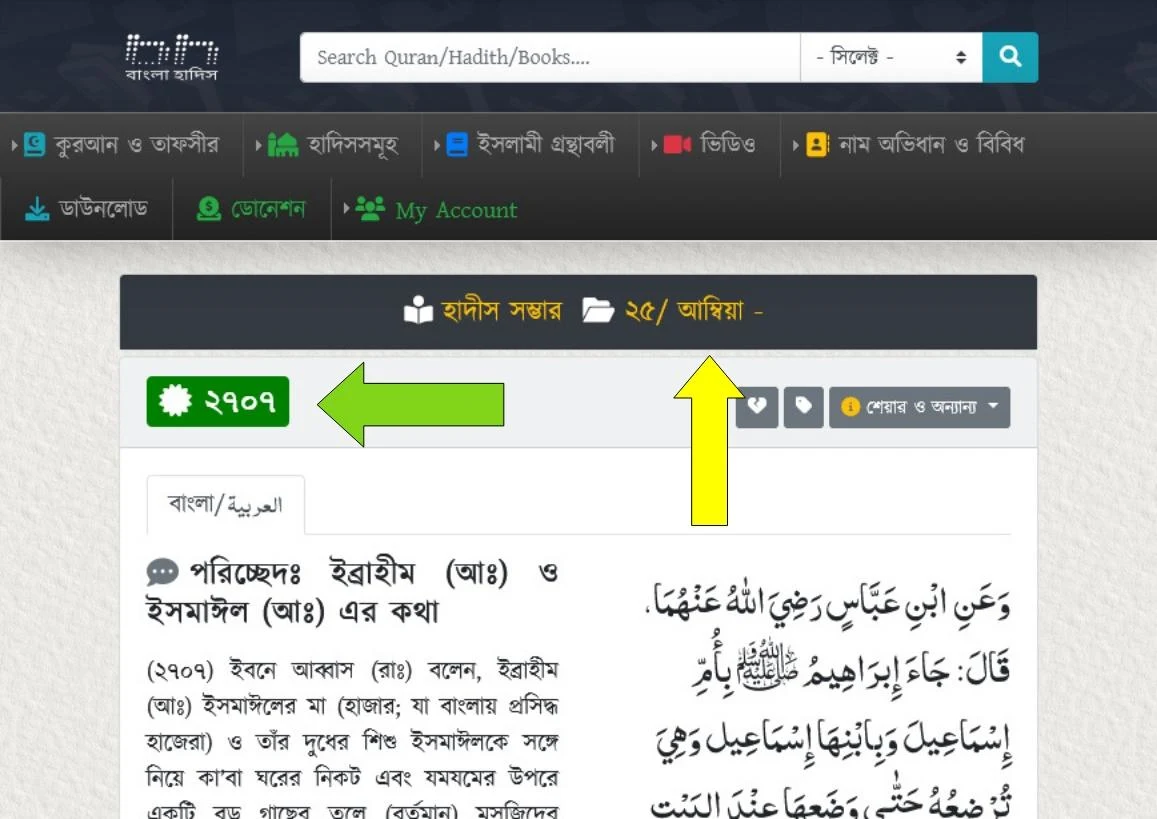Click the users group icon

[370, 209]
